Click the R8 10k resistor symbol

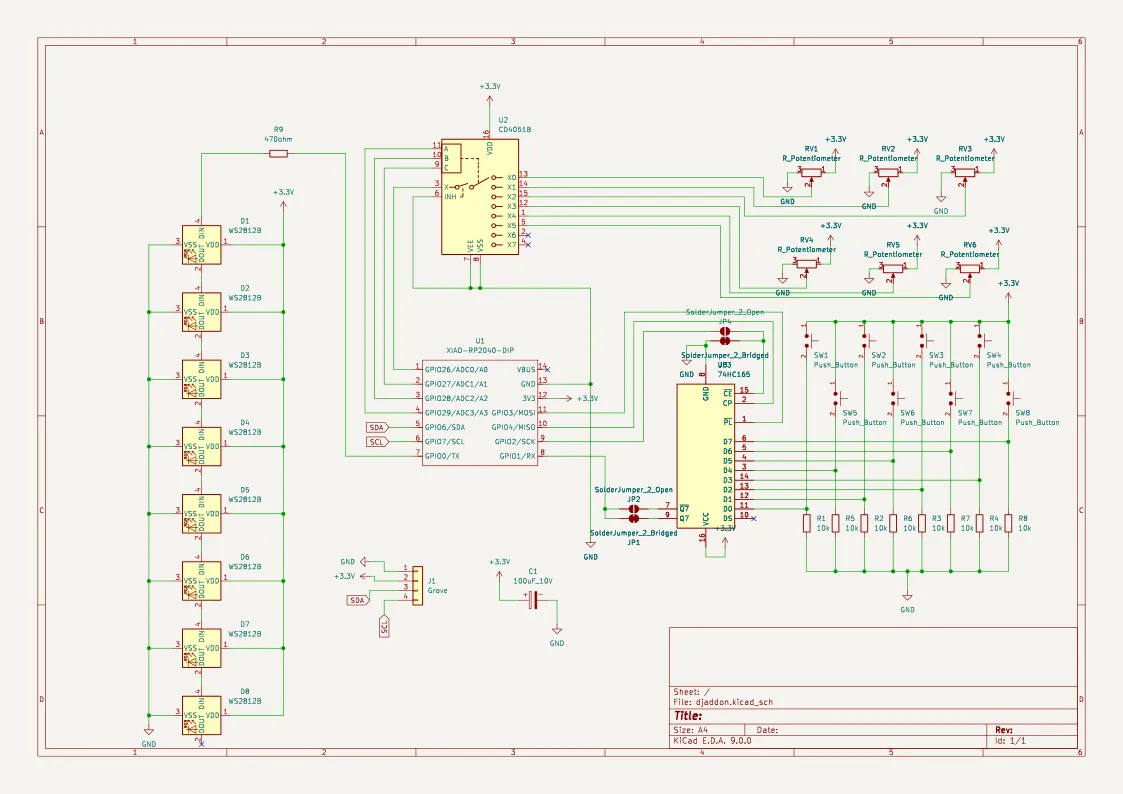tap(1008, 523)
